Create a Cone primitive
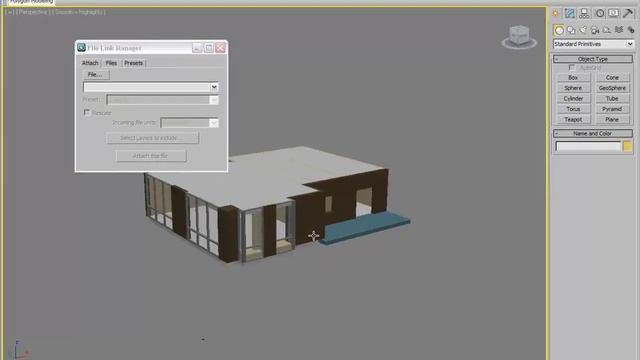Screen dimensions: 640x360 coord(612,78)
